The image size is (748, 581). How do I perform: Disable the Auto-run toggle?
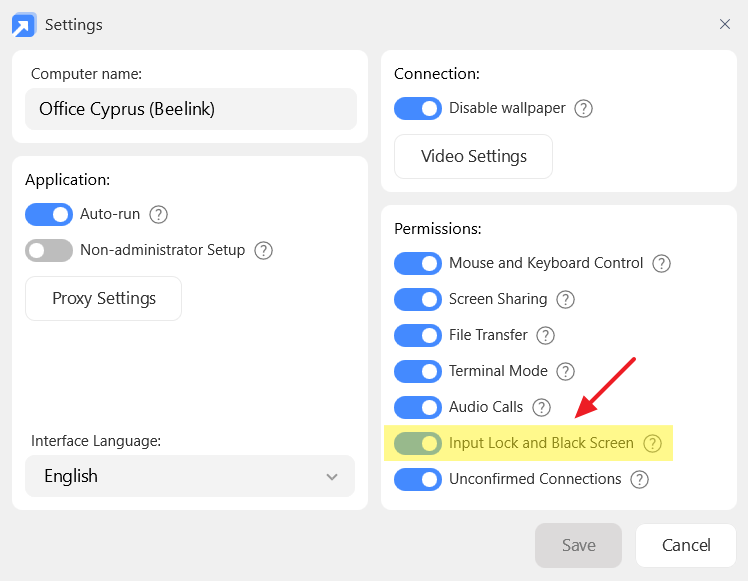point(49,215)
